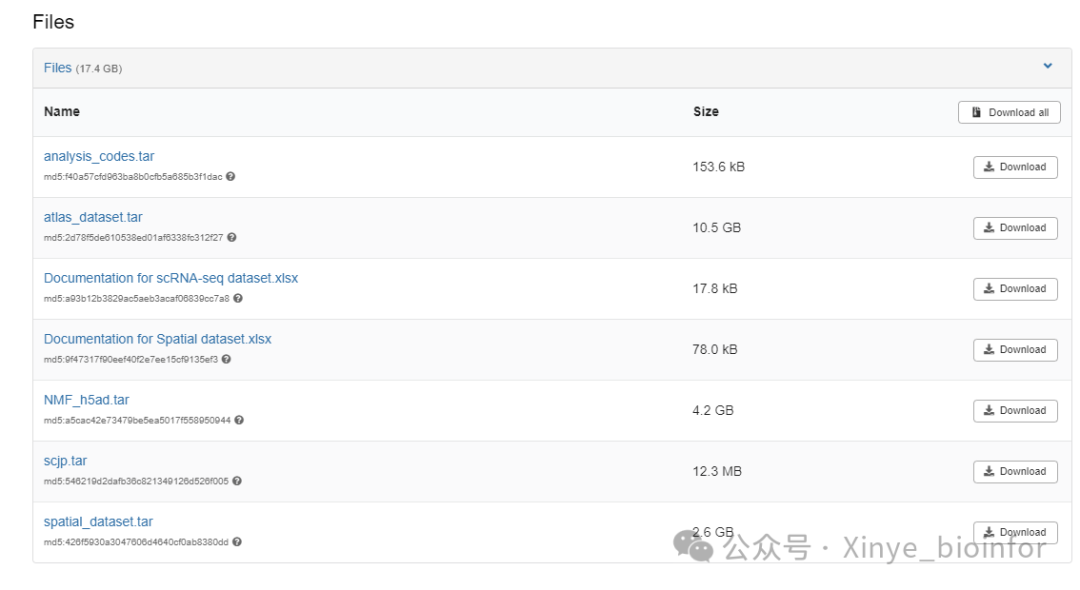The image size is (1080, 590).
Task: Click md5 help icon for Spatial documentation
Action: 227,359
